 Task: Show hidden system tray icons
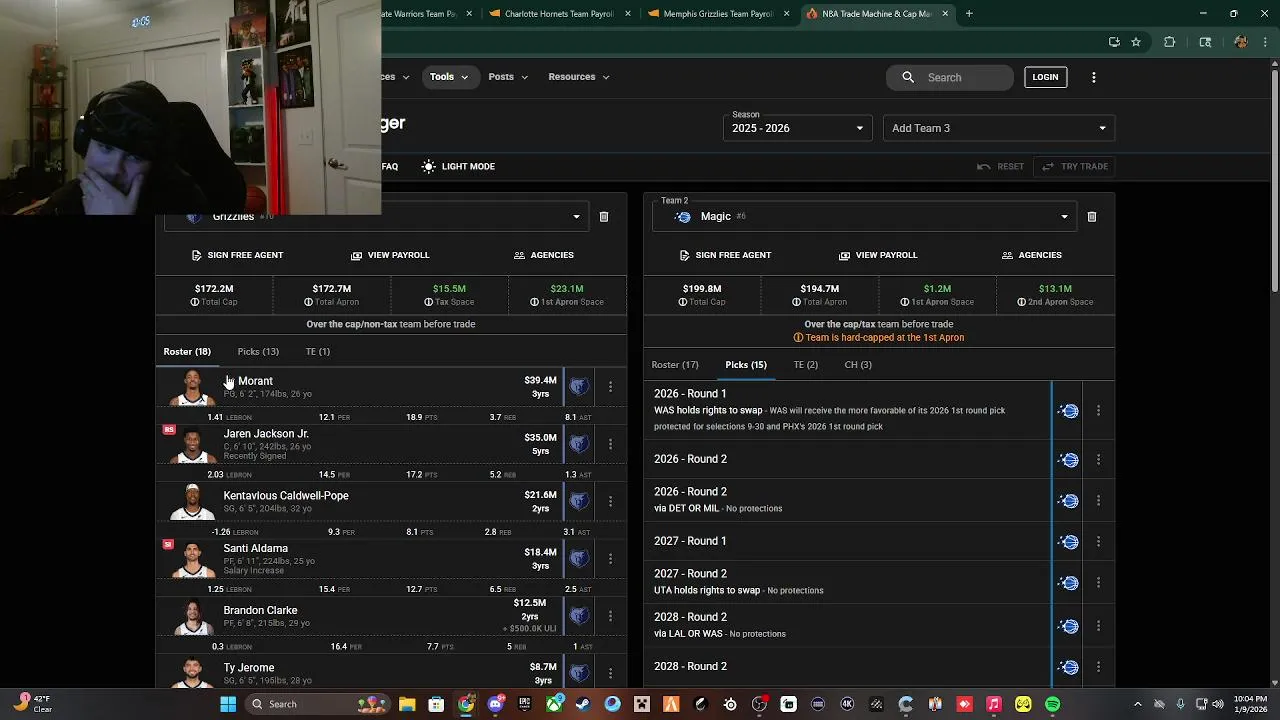[1138, 704]
